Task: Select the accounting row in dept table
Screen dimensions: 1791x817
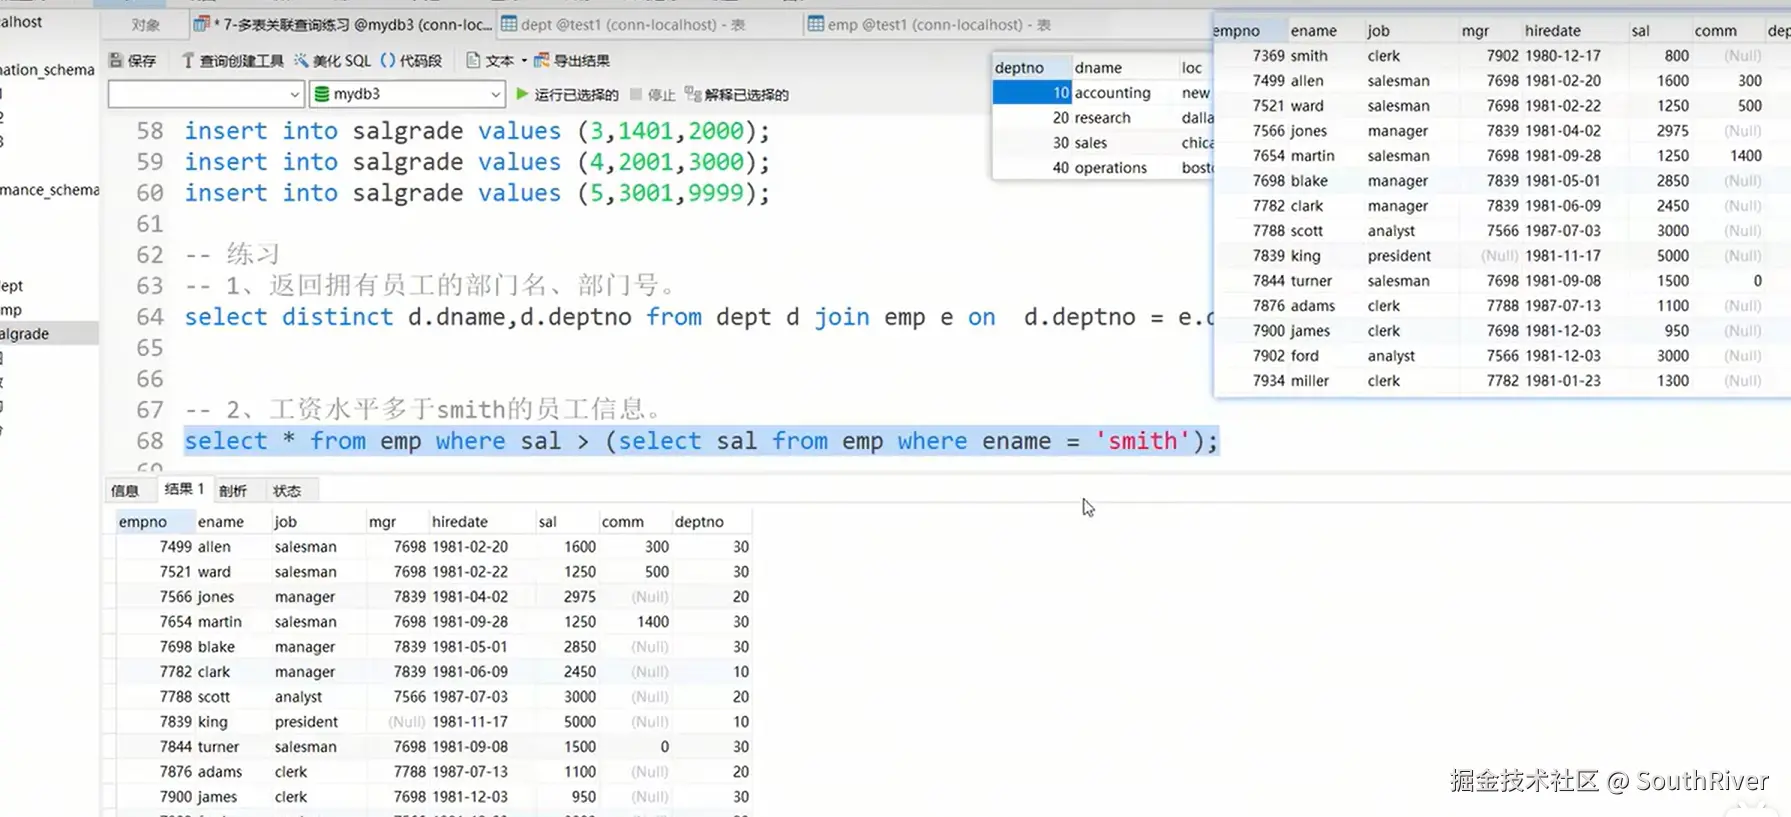Action: tap(1111, 93)
